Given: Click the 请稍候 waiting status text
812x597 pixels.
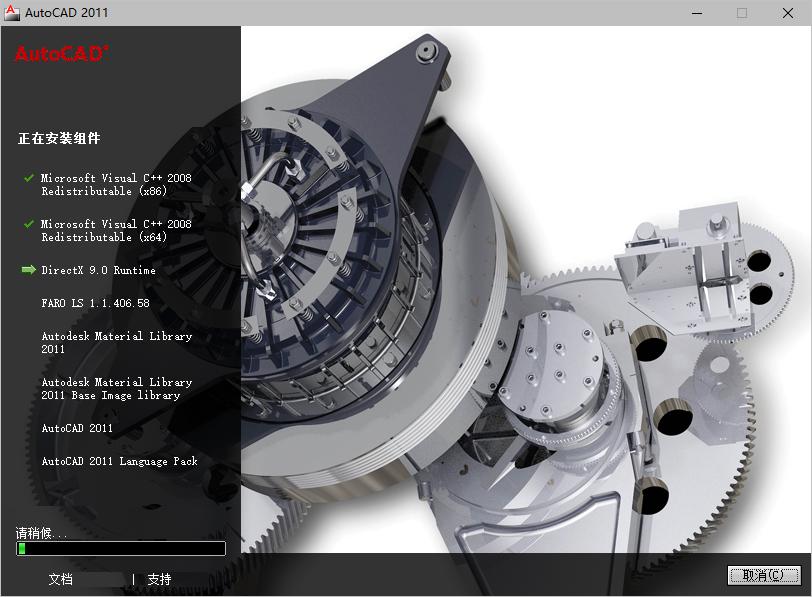Looking at the screenshot, I should (35, 531).
